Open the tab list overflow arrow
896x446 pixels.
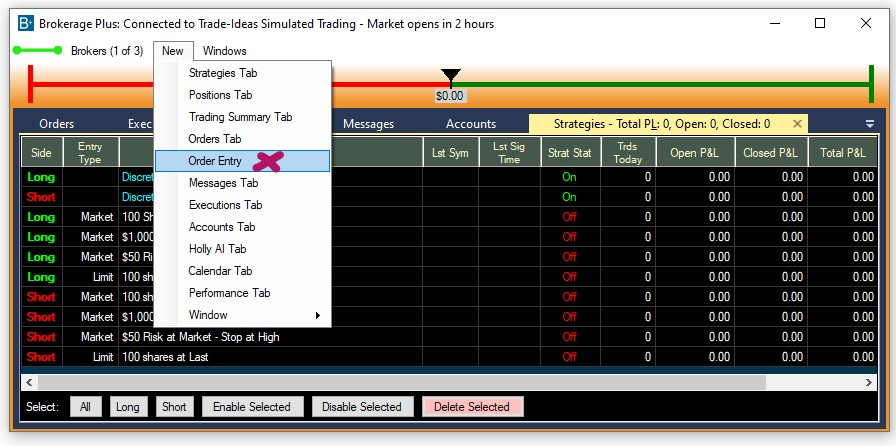click(869, 124)
